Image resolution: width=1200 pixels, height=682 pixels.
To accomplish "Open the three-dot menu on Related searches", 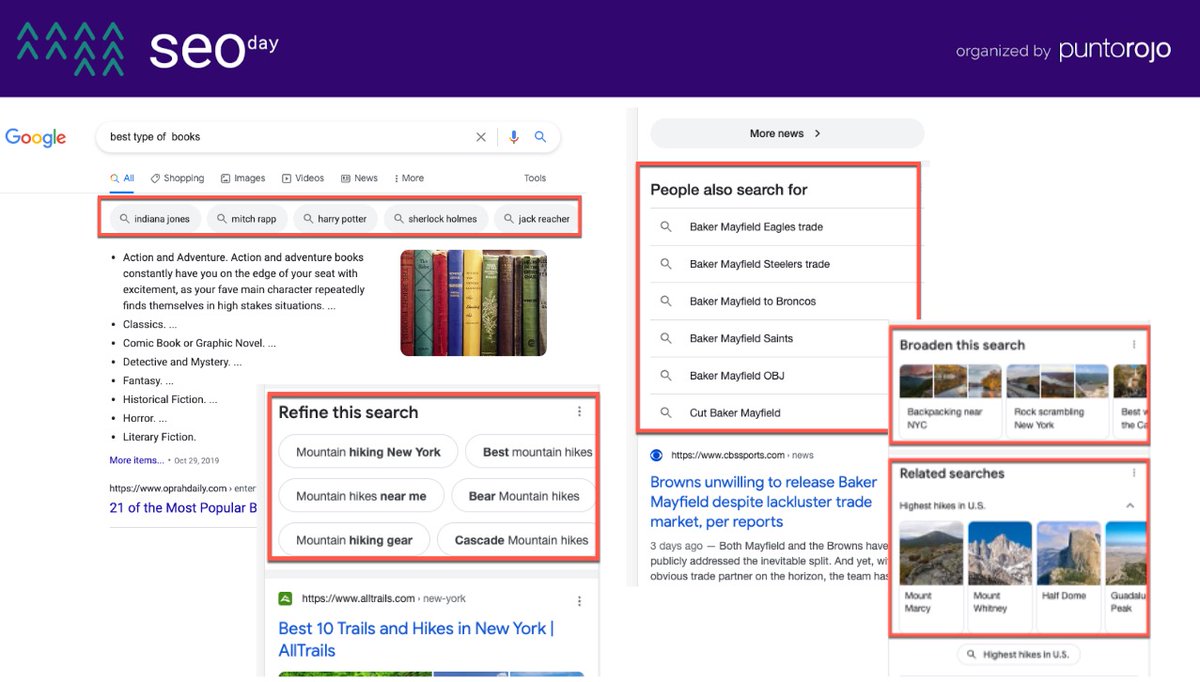I will click(1135, 473).
